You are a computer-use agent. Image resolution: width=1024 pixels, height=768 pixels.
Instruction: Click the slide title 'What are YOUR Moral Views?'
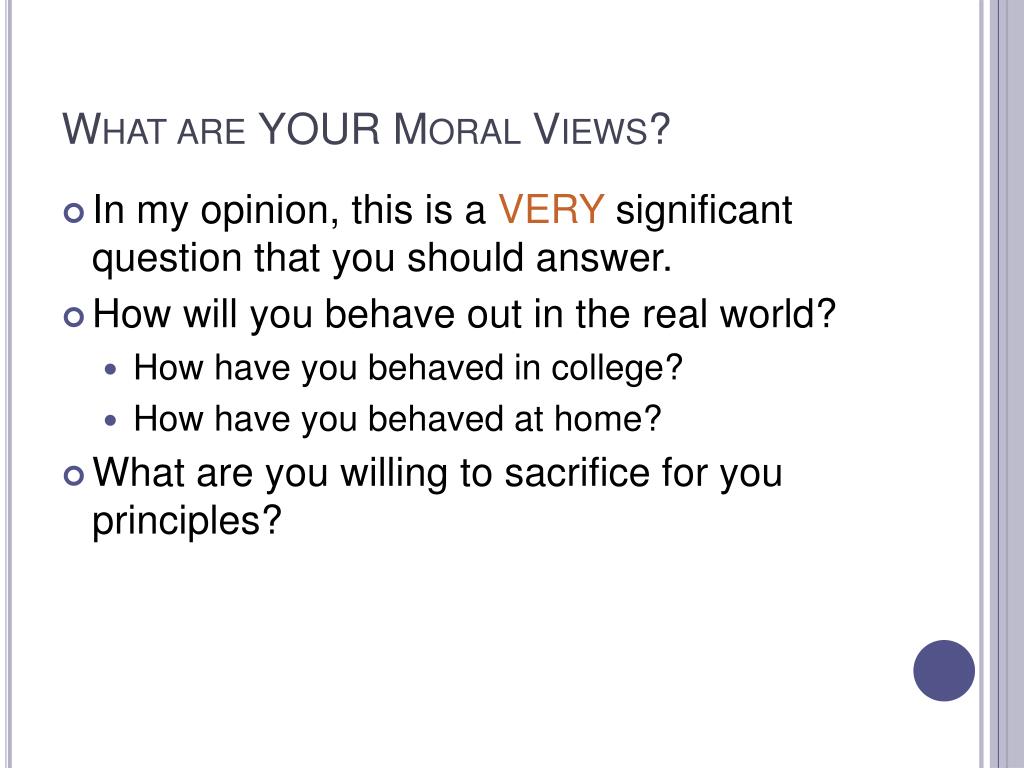coord(366,129)
